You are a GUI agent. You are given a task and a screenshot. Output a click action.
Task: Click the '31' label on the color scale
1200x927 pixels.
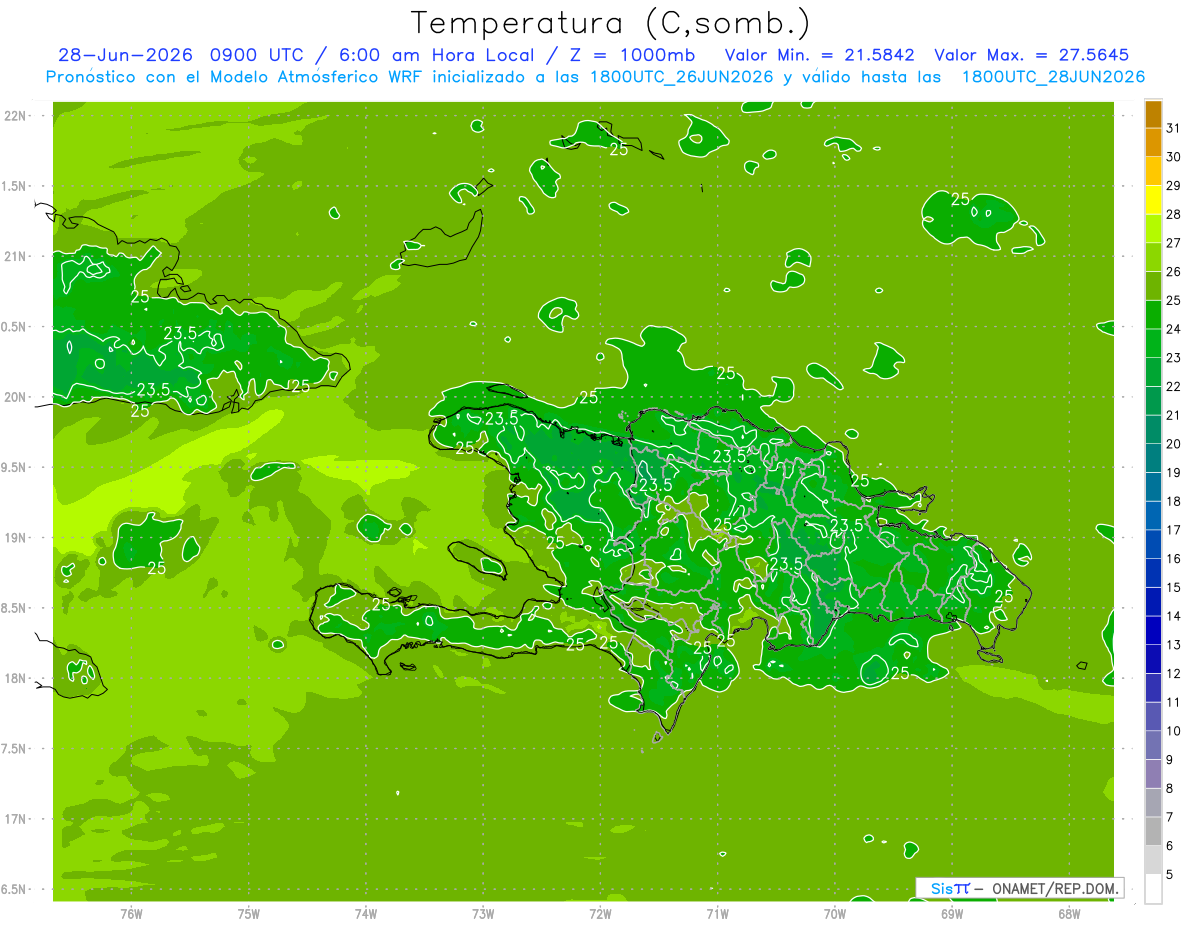coord(1173,128)
